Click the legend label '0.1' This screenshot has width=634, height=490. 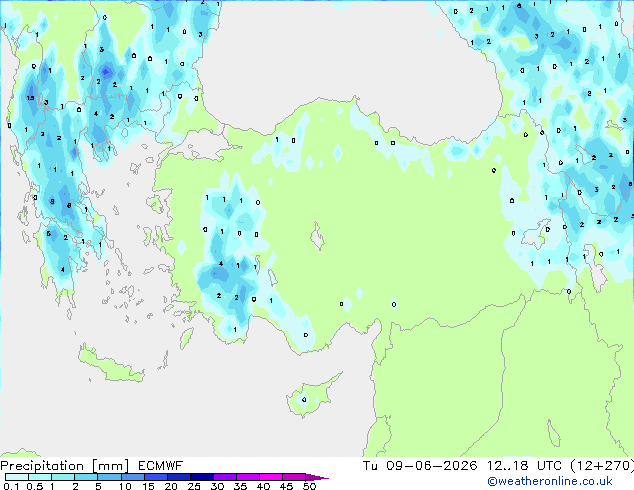tap(11, 486)
